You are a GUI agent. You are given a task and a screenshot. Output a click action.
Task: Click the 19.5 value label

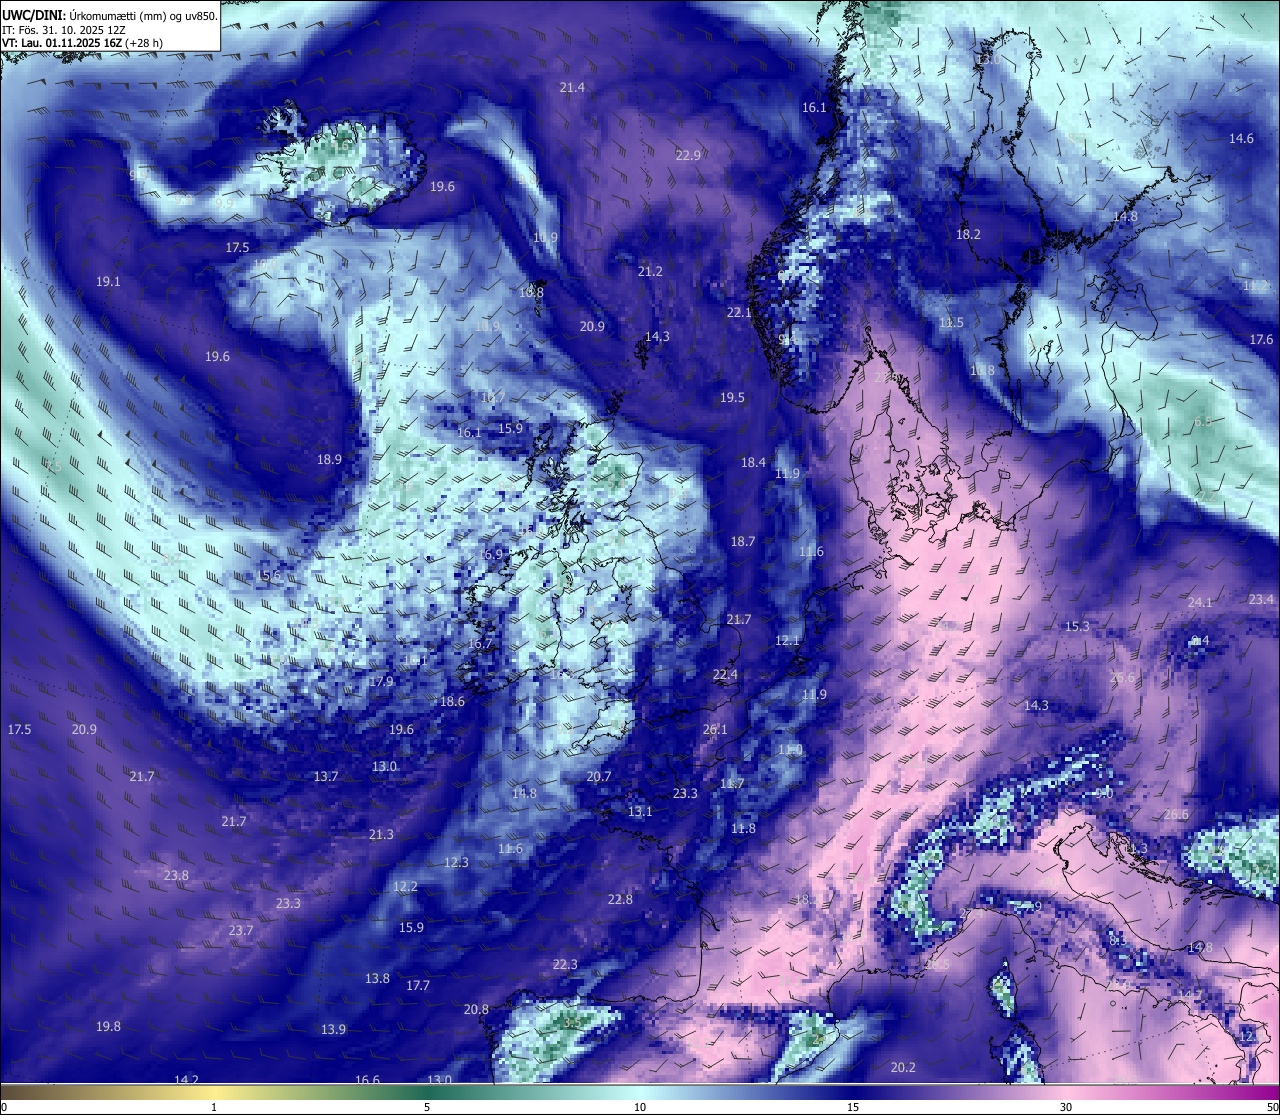click(732, 398)
